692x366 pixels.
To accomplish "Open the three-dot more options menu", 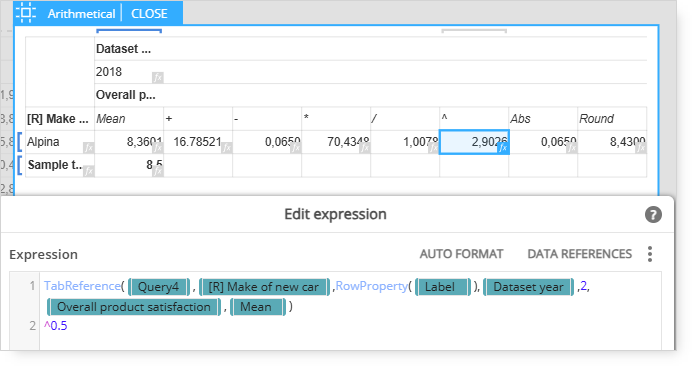I will (x=650, y=254).
